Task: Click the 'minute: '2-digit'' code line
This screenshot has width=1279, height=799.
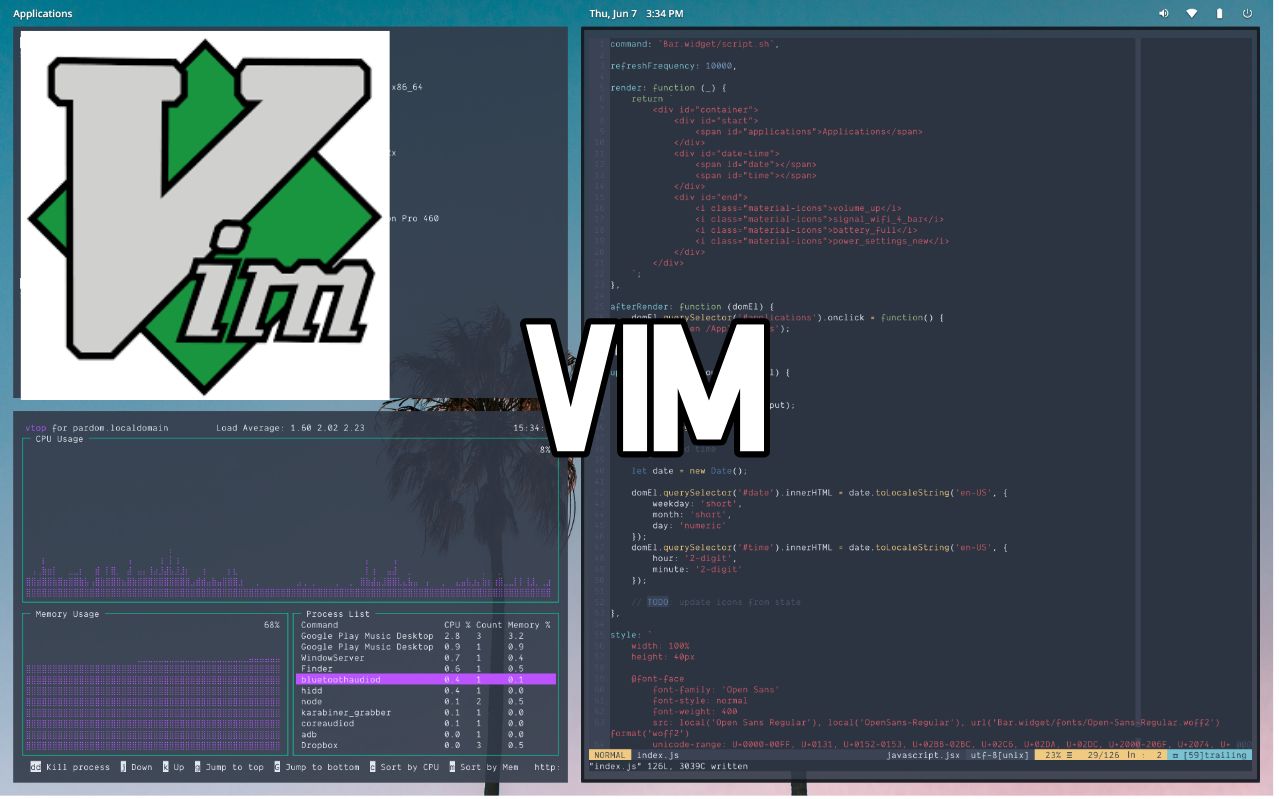Action: 697,569
